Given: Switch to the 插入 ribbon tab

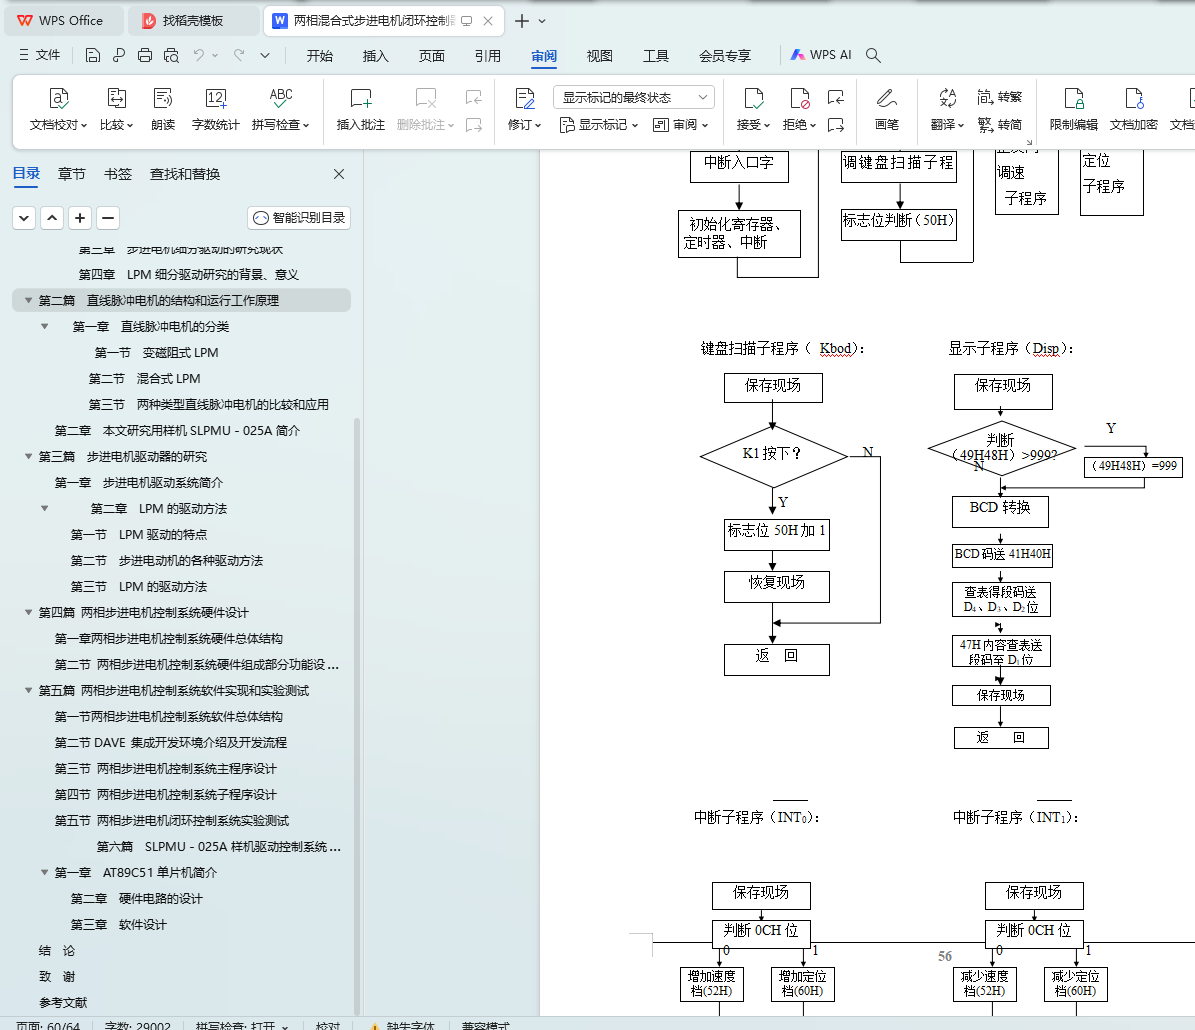Looking at the screenshot, I should click(376, 56).
